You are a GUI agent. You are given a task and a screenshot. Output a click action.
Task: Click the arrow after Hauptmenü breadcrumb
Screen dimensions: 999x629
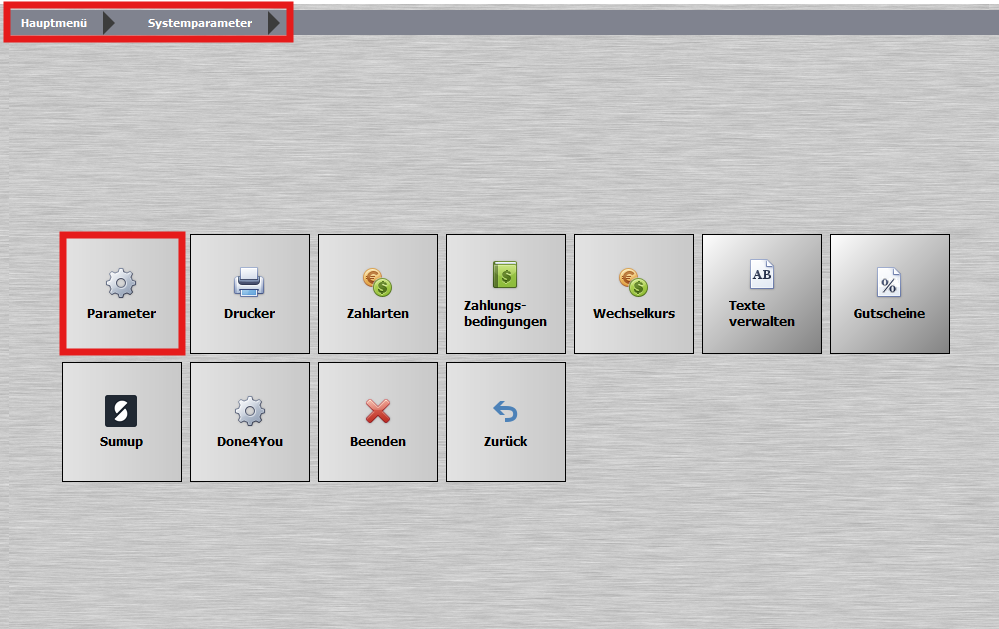pos(110,23)
